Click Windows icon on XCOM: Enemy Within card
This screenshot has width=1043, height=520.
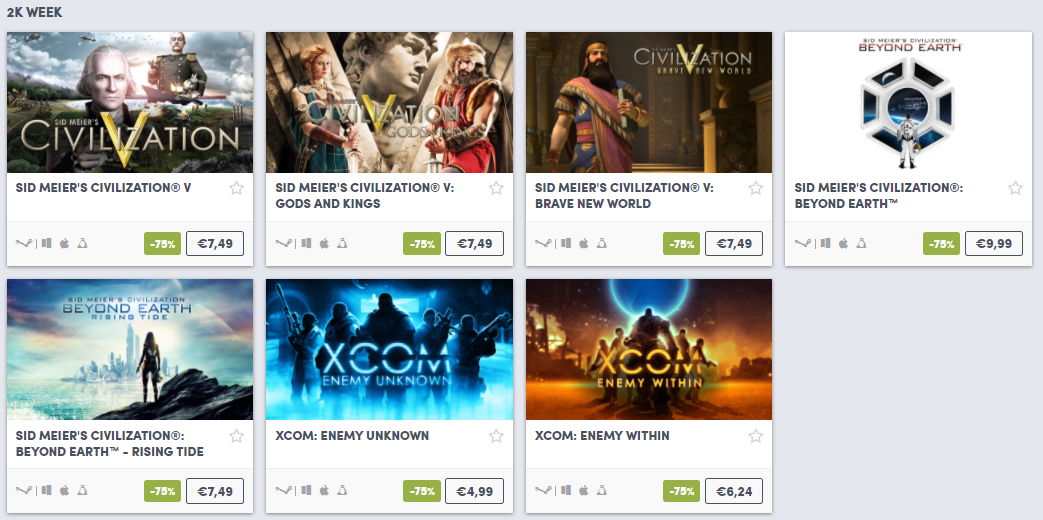click(566, 491)
